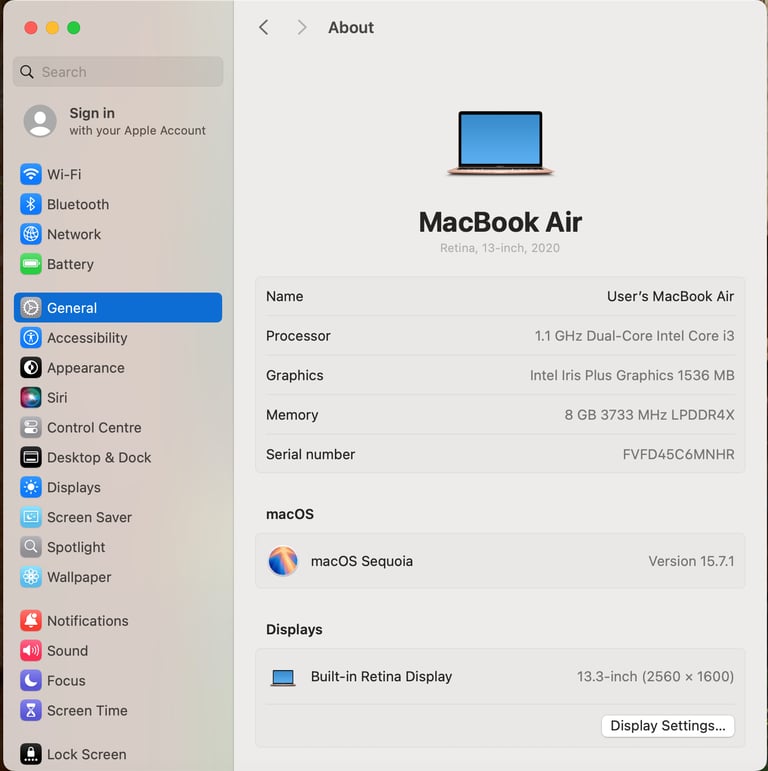768x771 pixels.
Task: Click the 13.3-inch (2560 × 1600) text
Action: coord(655,677)
